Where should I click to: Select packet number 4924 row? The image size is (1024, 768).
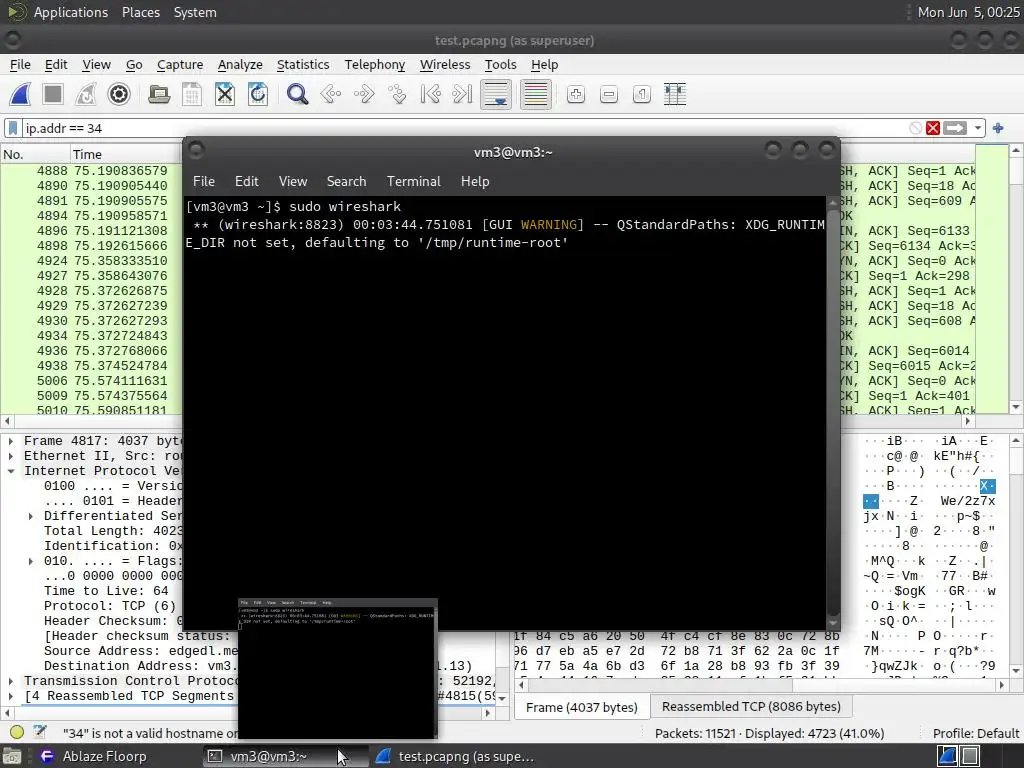click(x=91, y=261)
